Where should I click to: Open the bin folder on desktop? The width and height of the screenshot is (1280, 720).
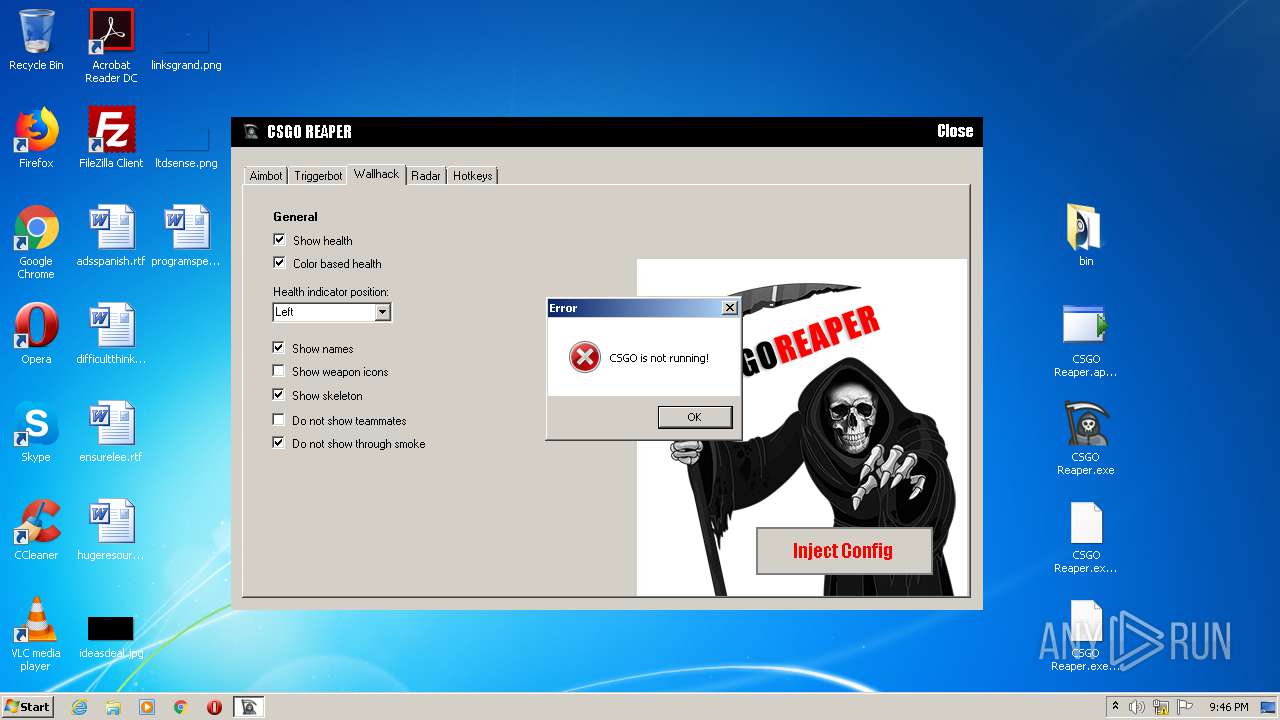click(1085, 236)
